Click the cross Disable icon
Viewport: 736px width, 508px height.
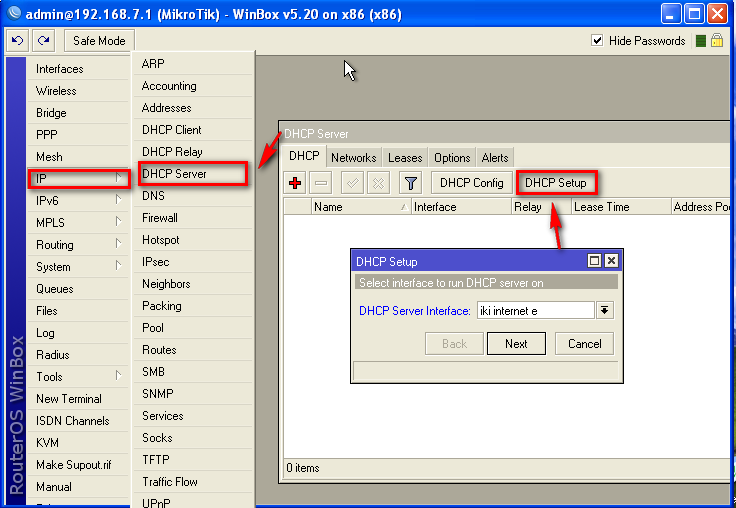378,183
